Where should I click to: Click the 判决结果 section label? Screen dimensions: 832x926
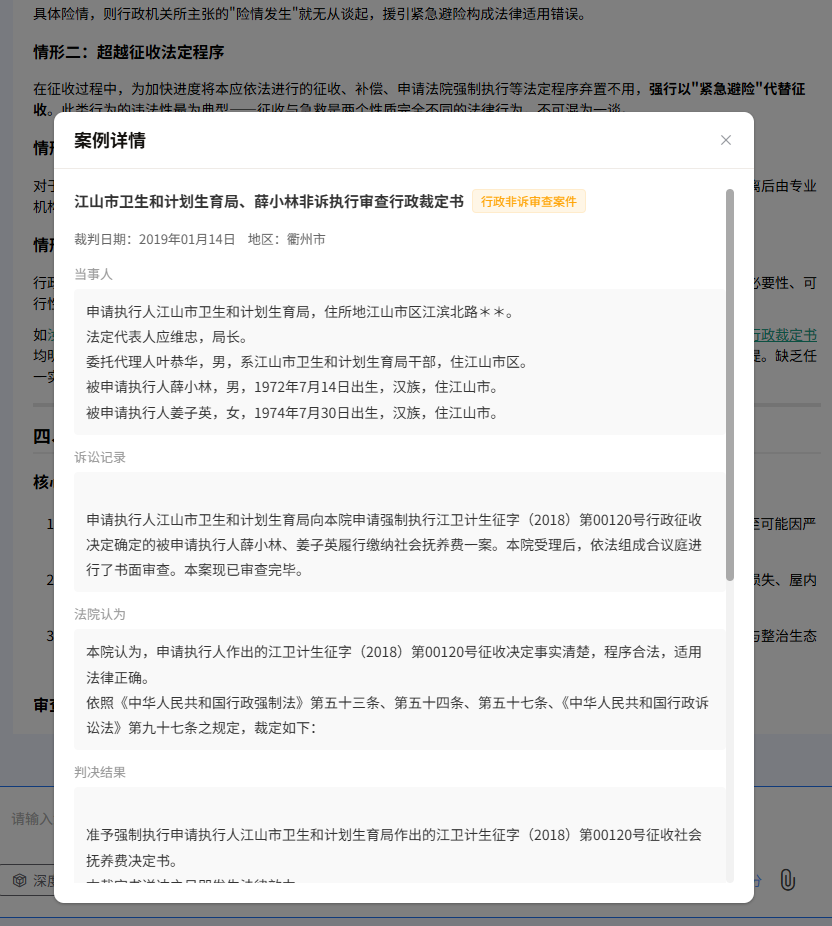point(100,772)
